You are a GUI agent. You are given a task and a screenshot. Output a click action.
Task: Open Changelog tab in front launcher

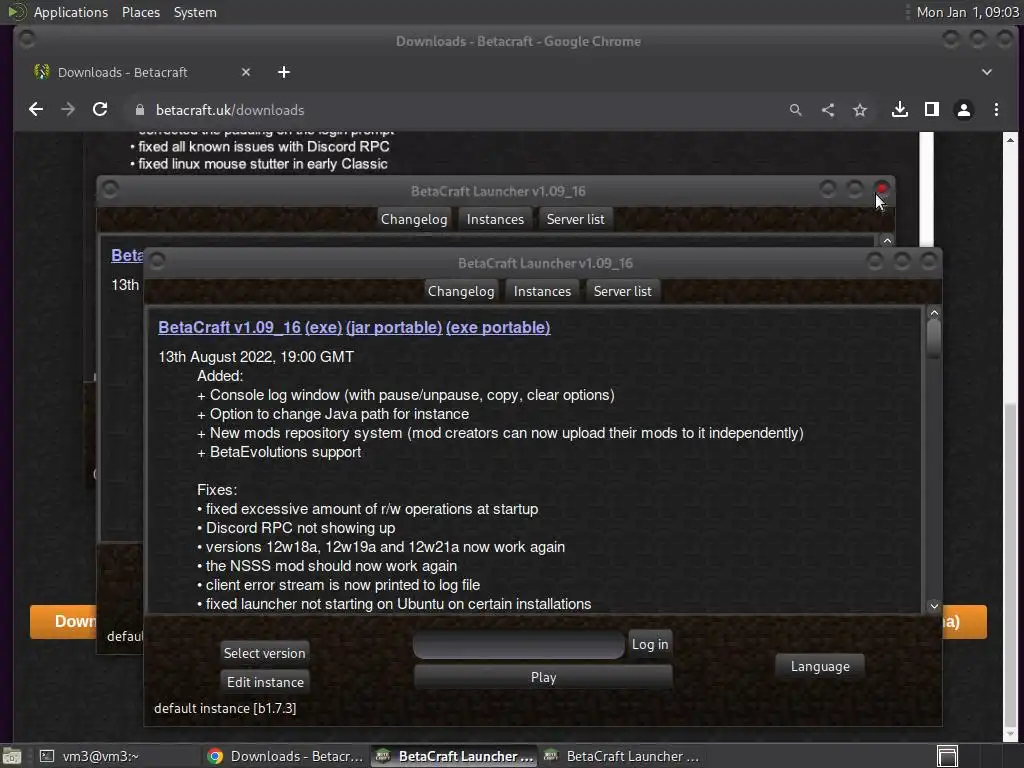[461, 291]
